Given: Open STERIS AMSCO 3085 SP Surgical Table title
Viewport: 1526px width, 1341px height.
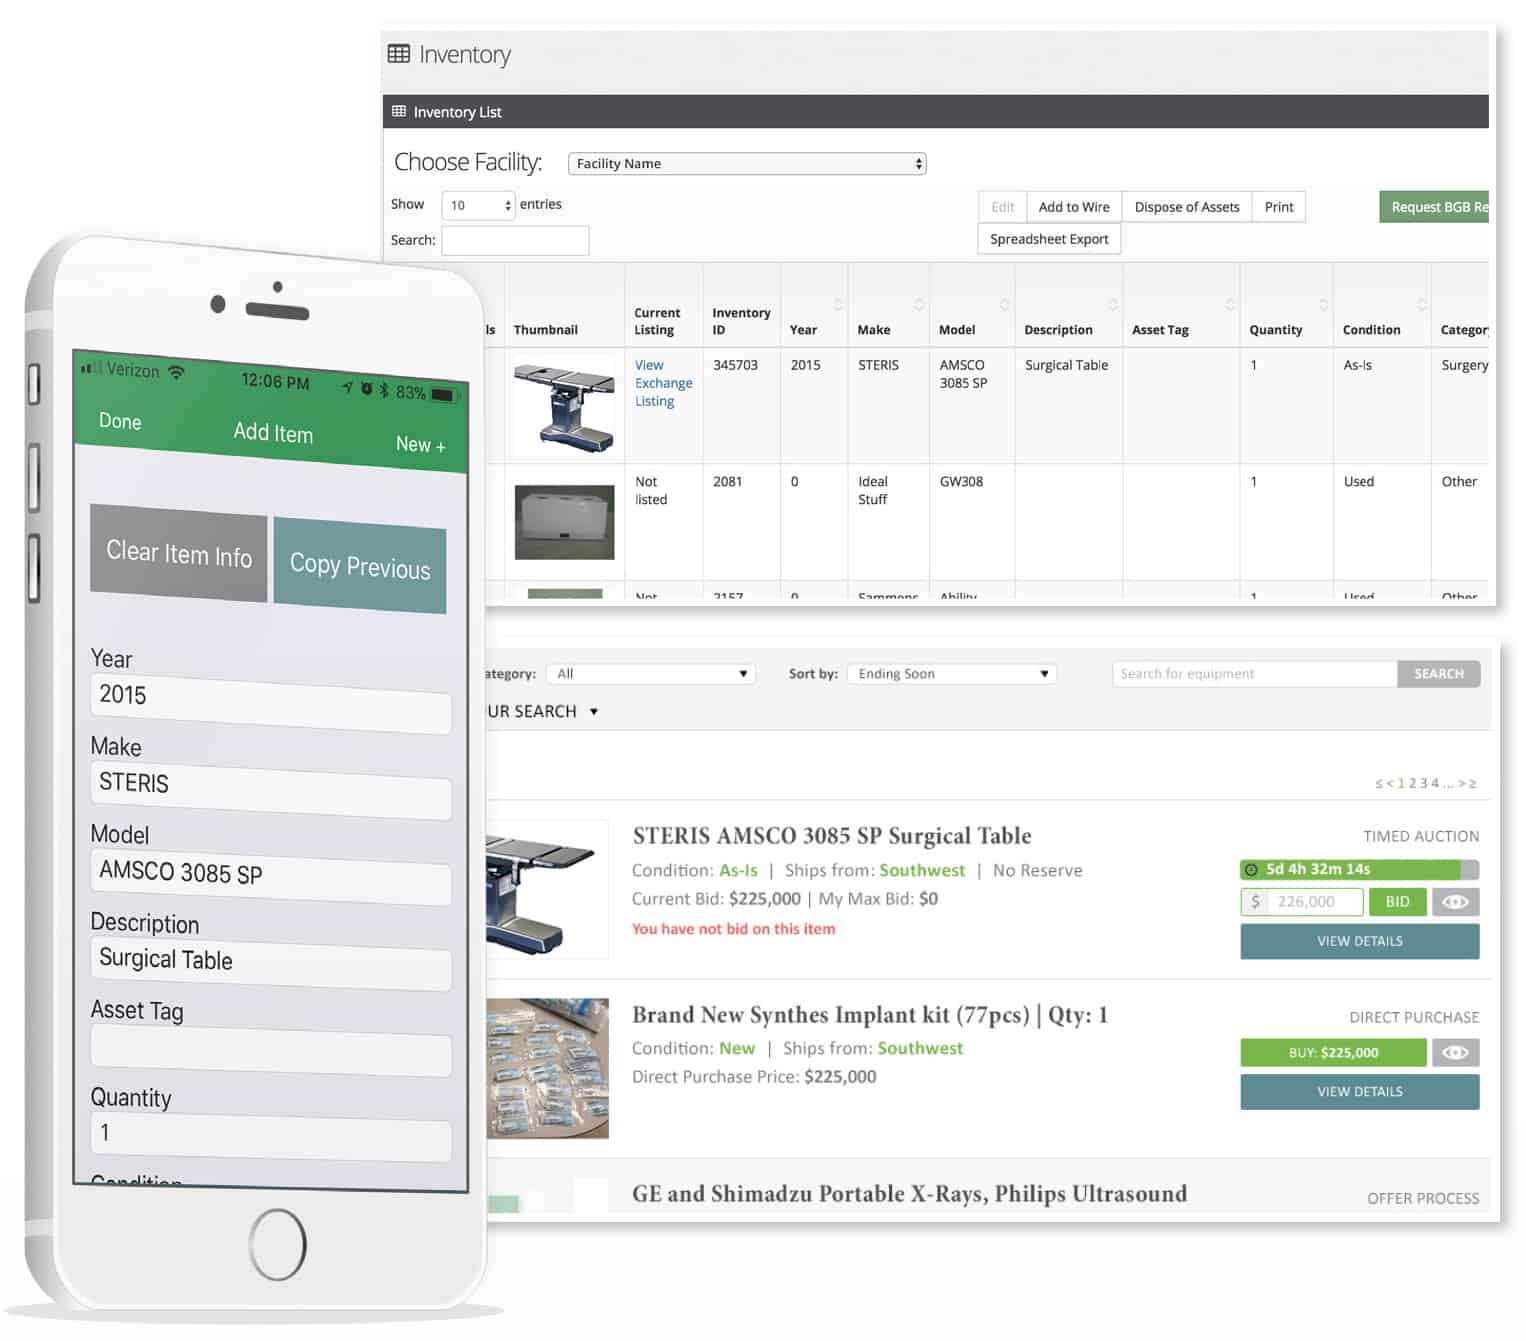Looking at the screenshot, I should point(832,836).
